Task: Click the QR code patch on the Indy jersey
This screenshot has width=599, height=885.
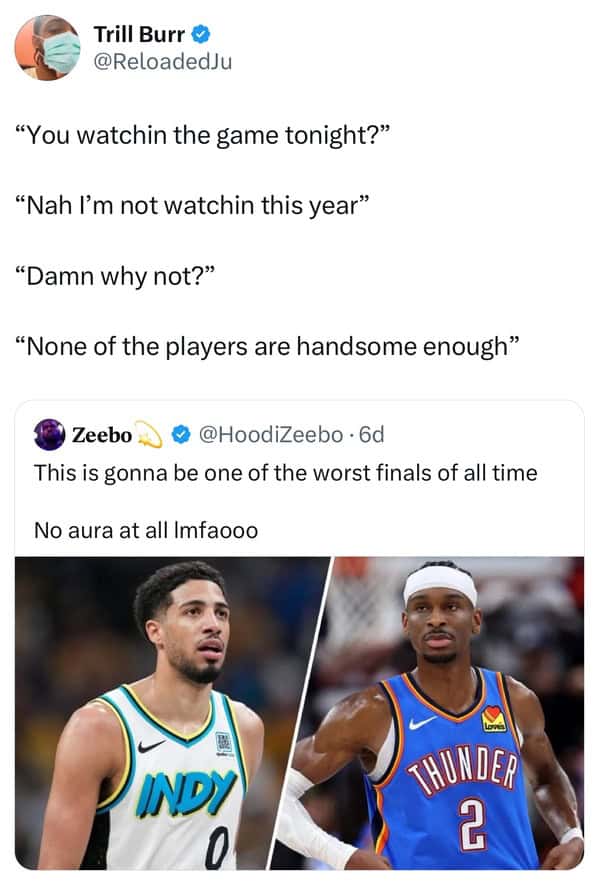Action: pos(223,743)
